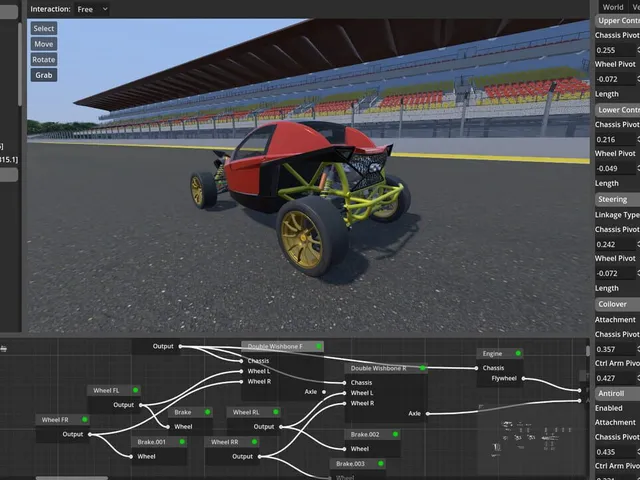This screenshot has height=480, width=640.
Task: Toggle the green dot on Double Wishbone F node
Action: point(319,347)
